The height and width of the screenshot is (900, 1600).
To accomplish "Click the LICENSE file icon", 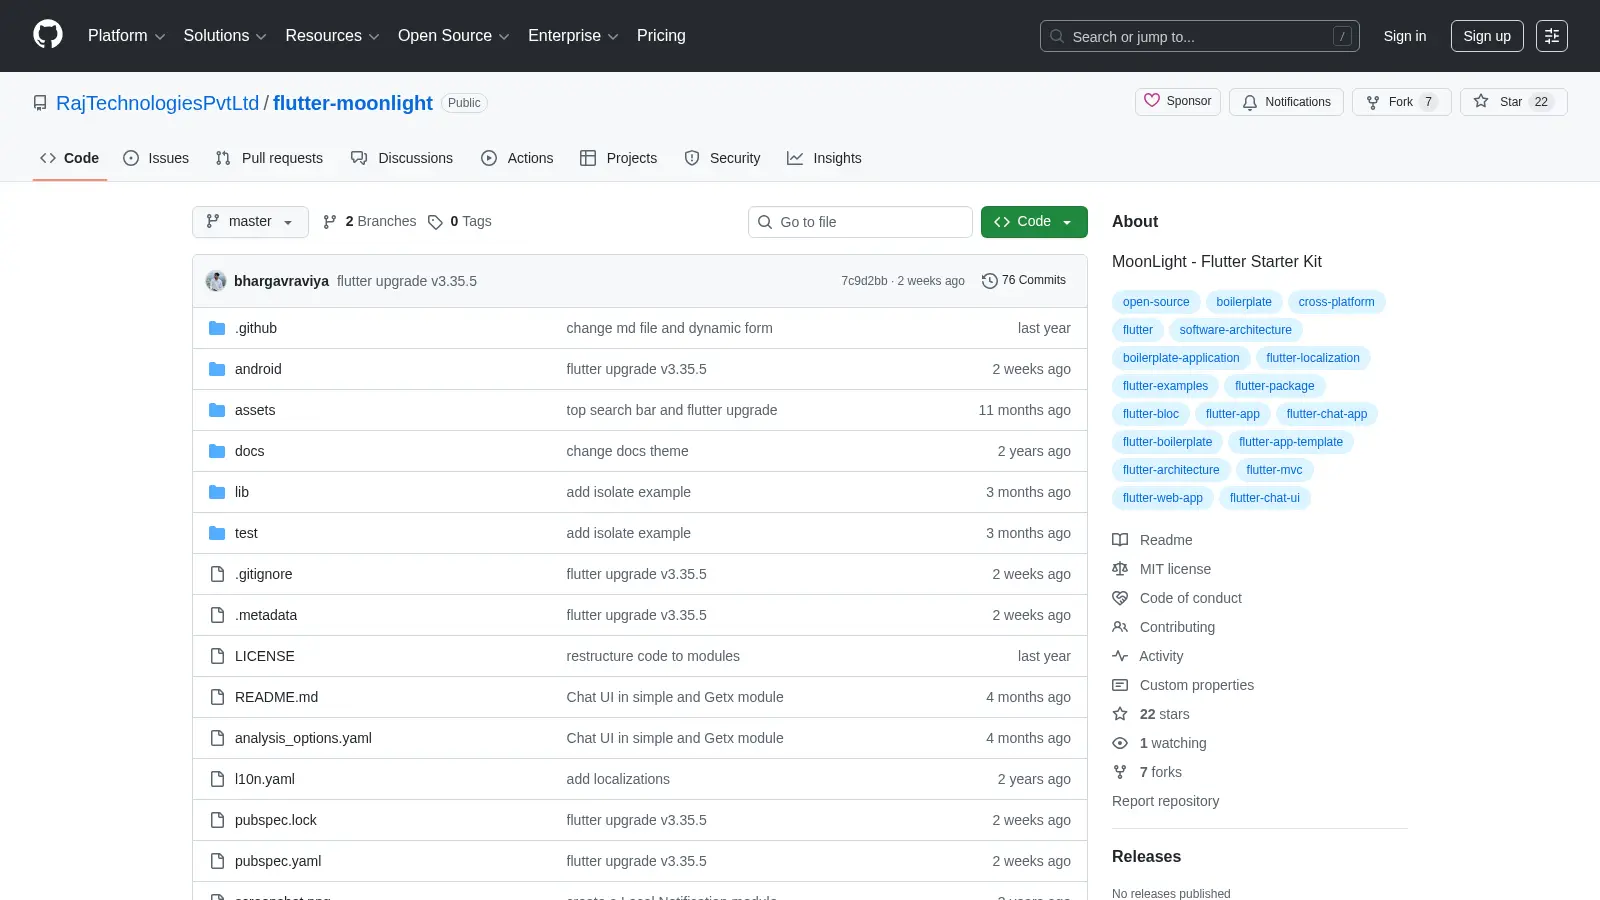I will 217,656.
